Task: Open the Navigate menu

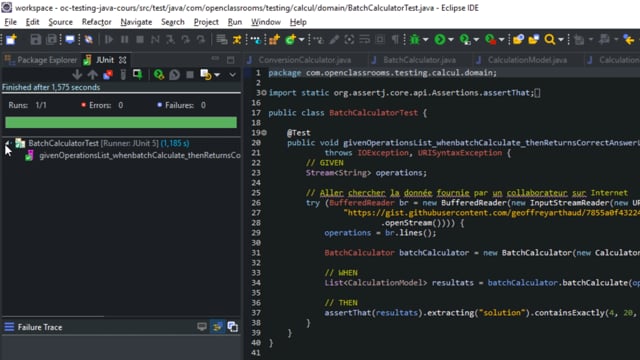Action: [x=136, y=22]
